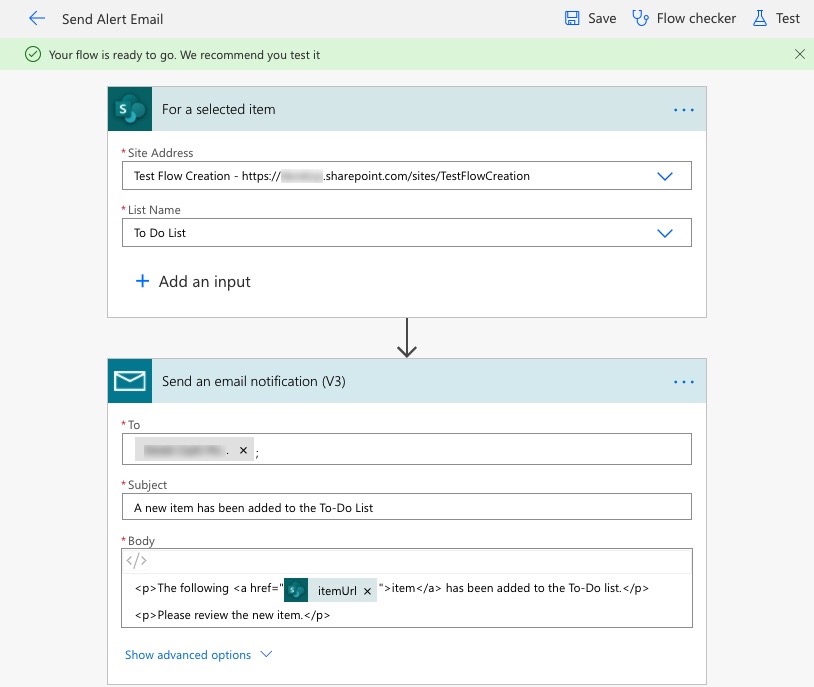Remove the recipient from the To field
Image resolution: width=814 pixels, height=687 pixels.
coord(243,451)
